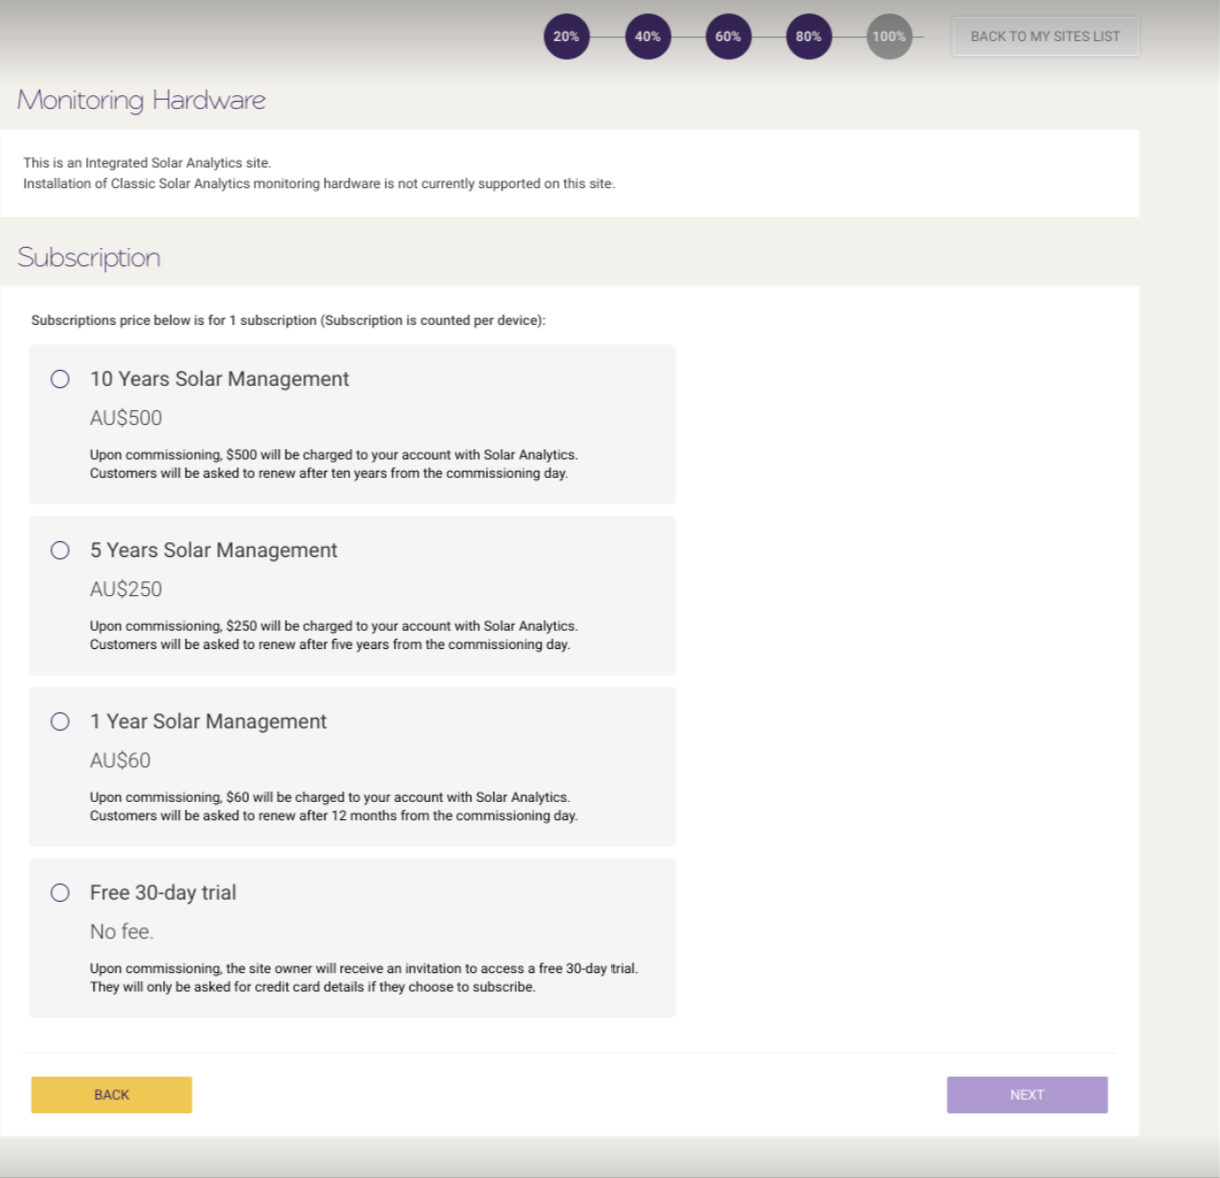Jump to the 40% progress step

click(647, 36)
